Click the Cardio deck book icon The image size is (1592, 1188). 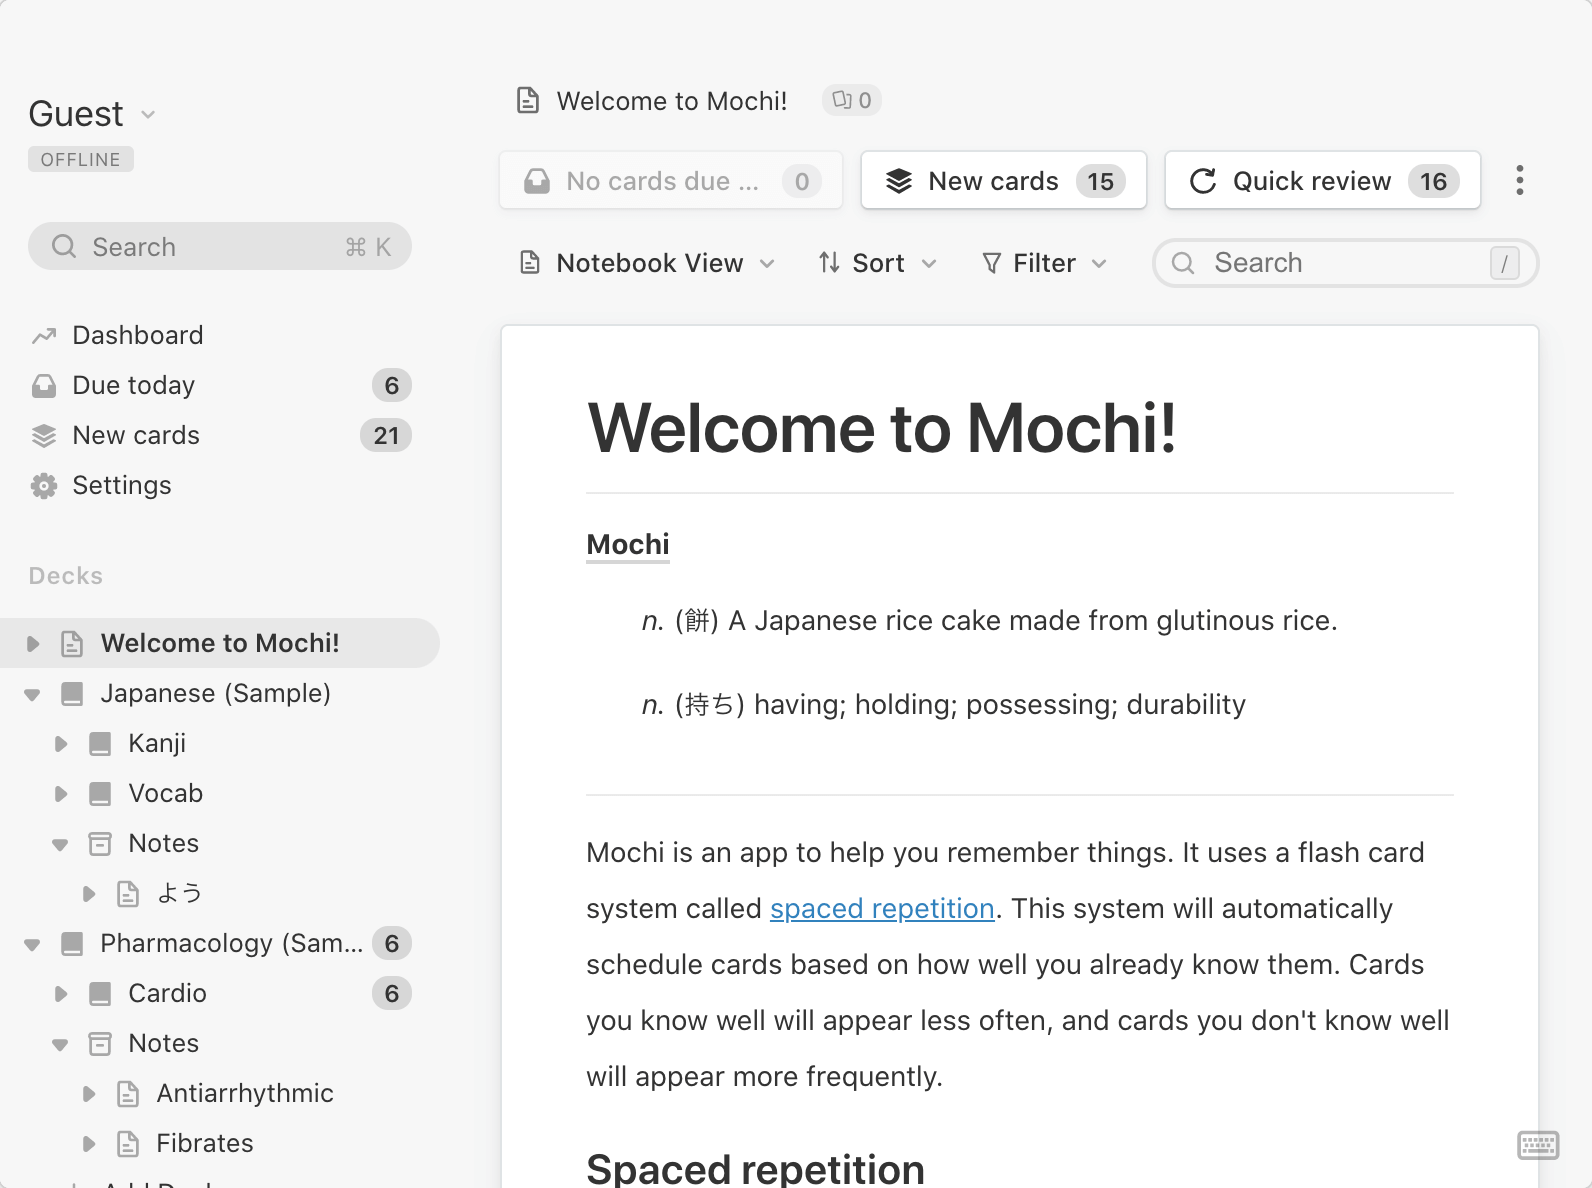pyautogui.click(x=100, y=993)
